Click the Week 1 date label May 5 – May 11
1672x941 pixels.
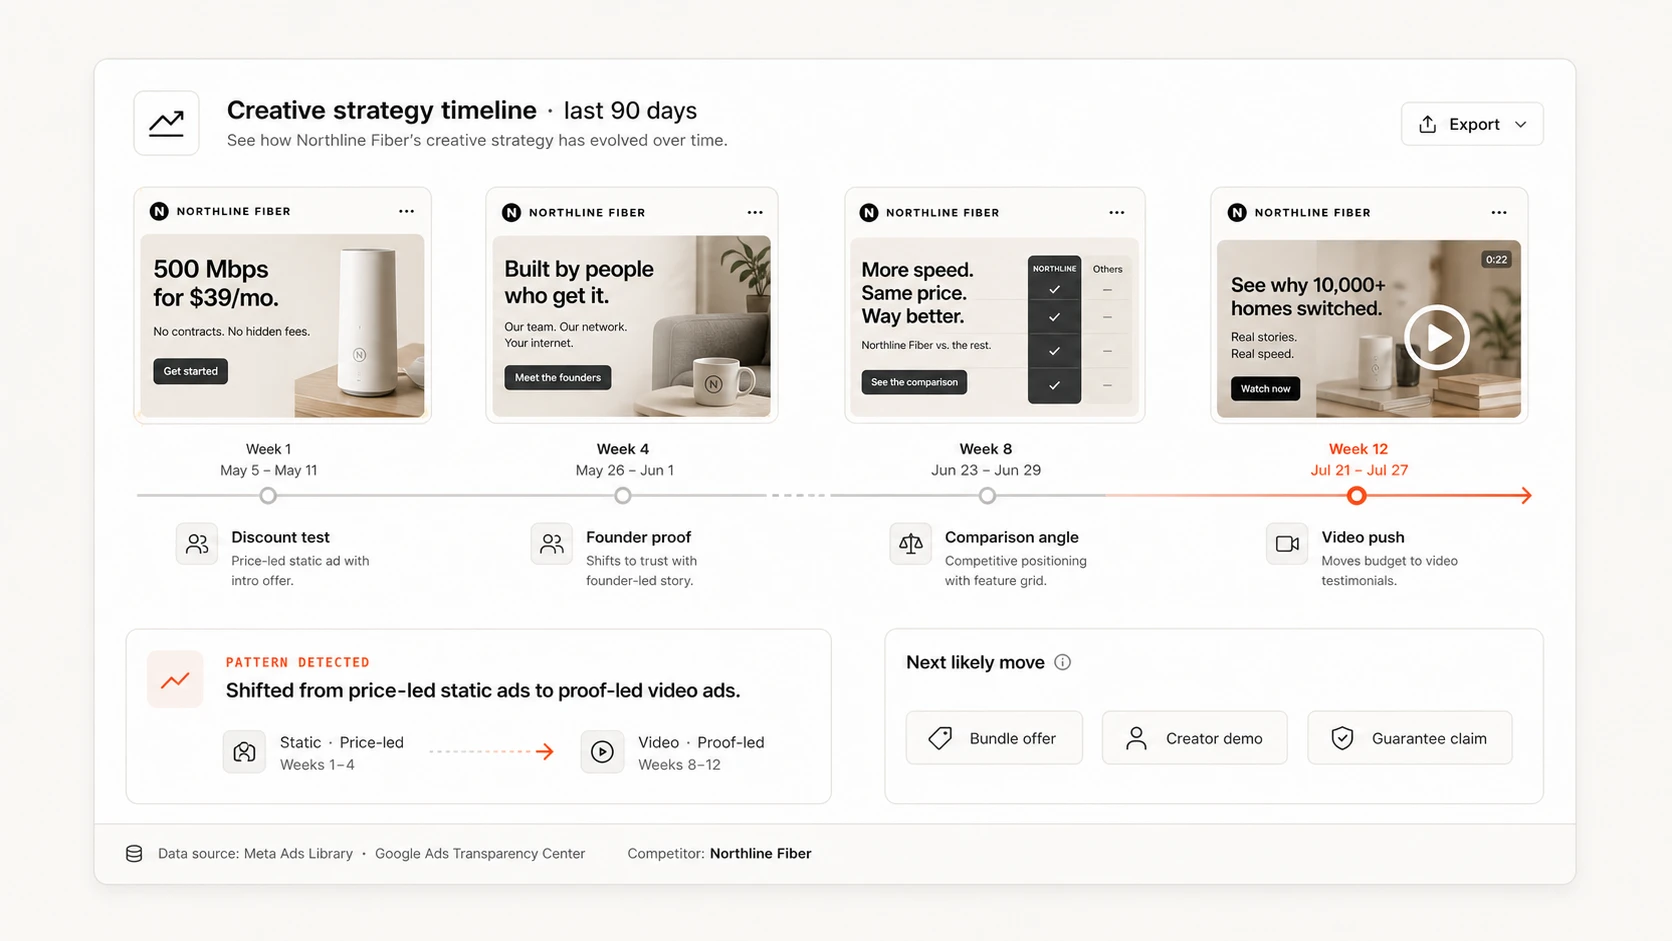click(x=268, y=470)
